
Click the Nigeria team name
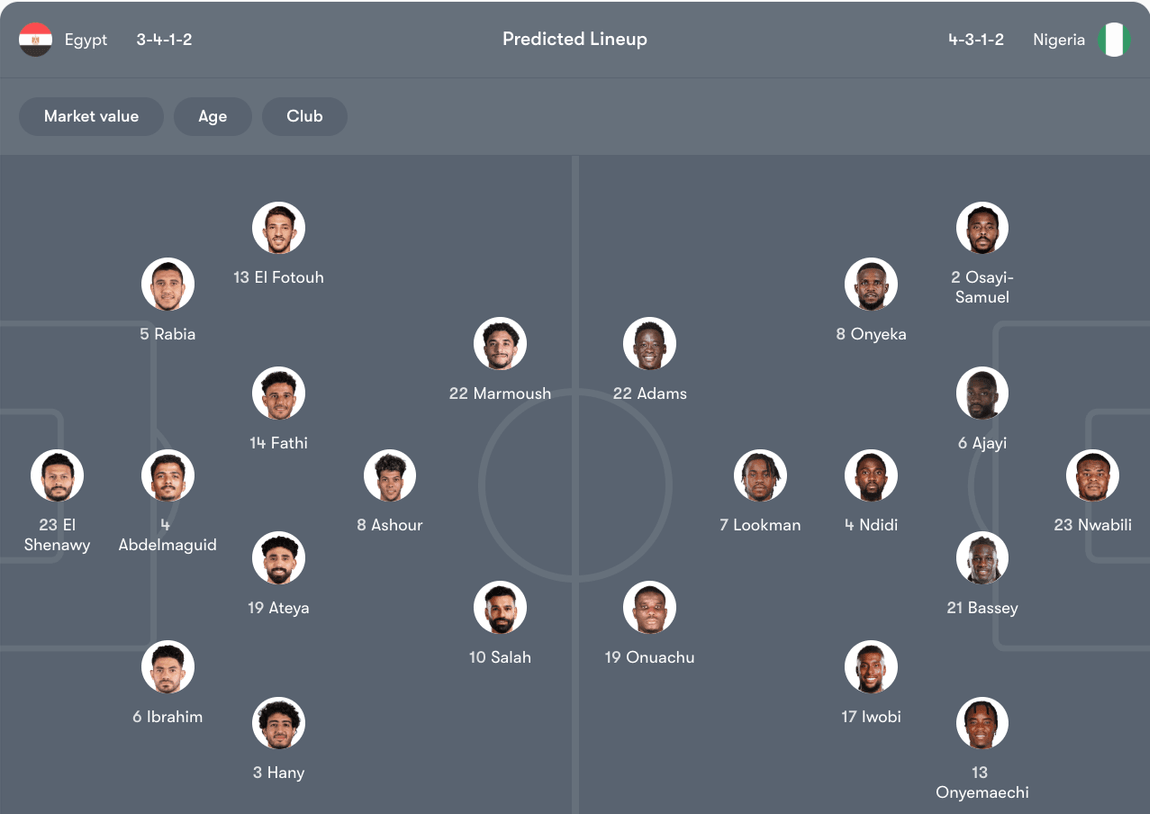coord(1058,40)
